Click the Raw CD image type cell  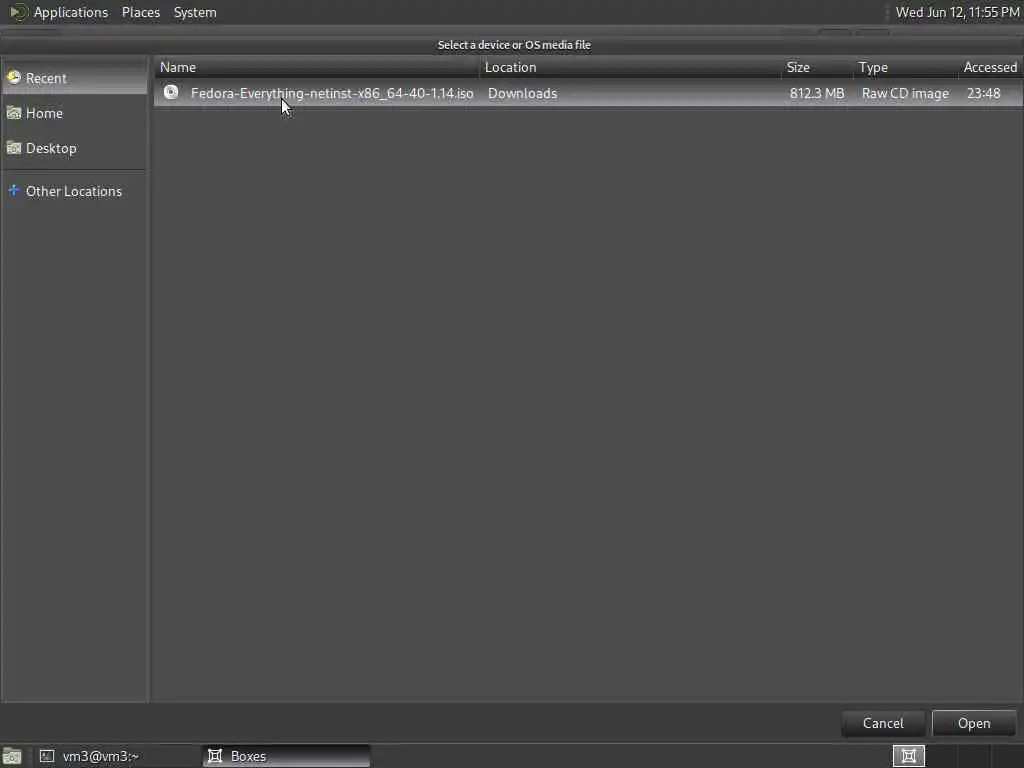click(905, 93)
